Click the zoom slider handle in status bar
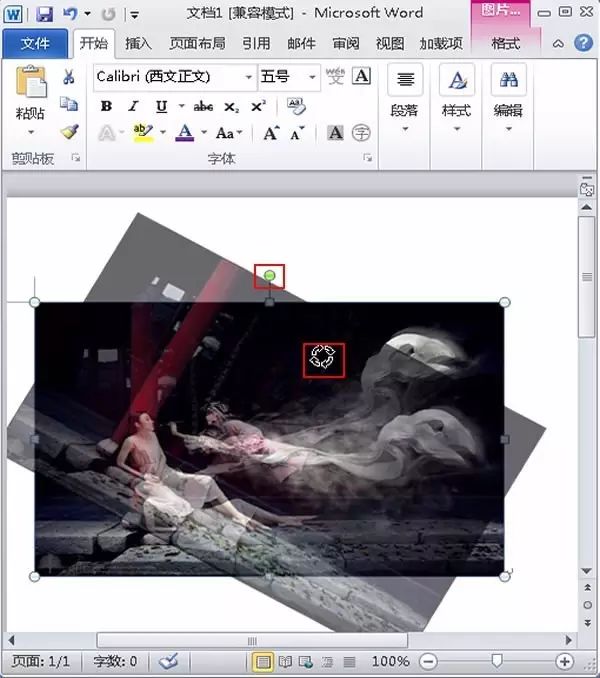Viewport: 600px width, 678px height. (497, 660)
